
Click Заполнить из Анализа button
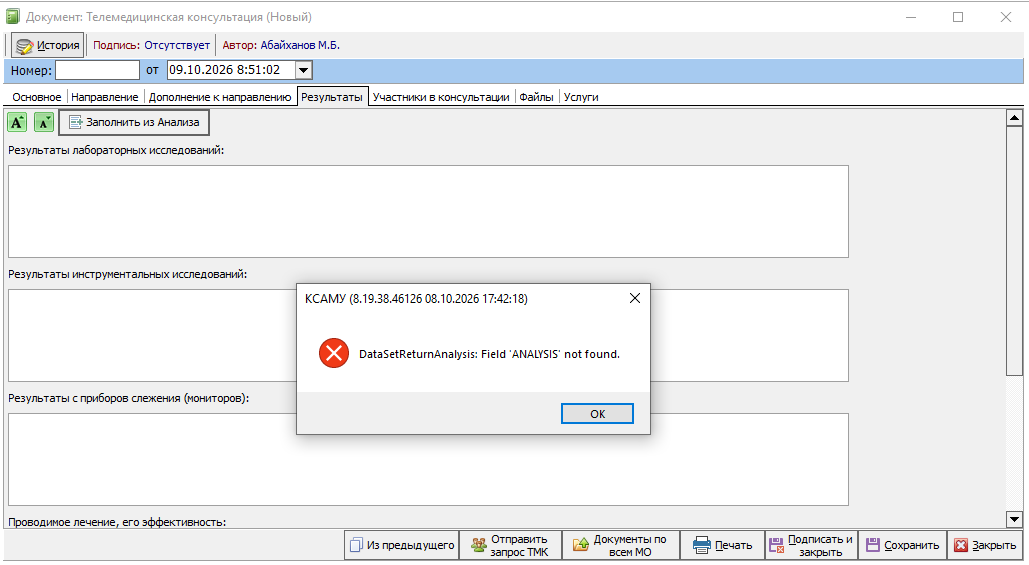click(134, 122)
